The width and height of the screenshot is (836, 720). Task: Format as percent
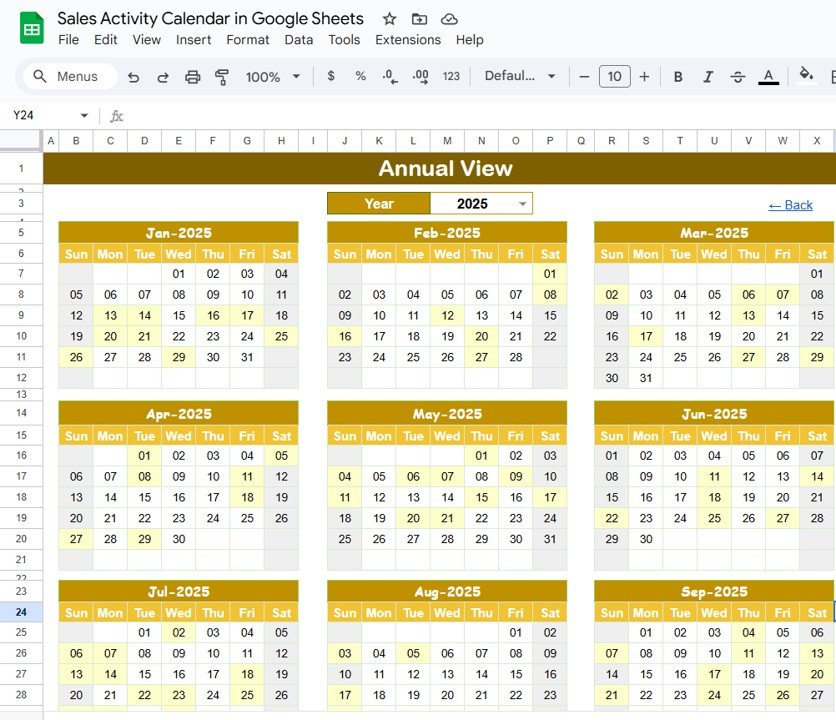[x=360, y=76]
